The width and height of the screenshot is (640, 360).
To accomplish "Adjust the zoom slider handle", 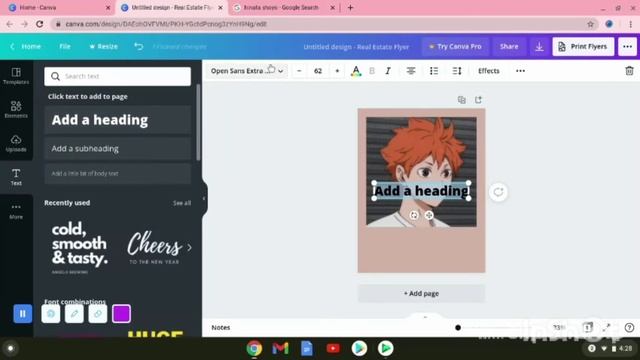I will point(458,327).
